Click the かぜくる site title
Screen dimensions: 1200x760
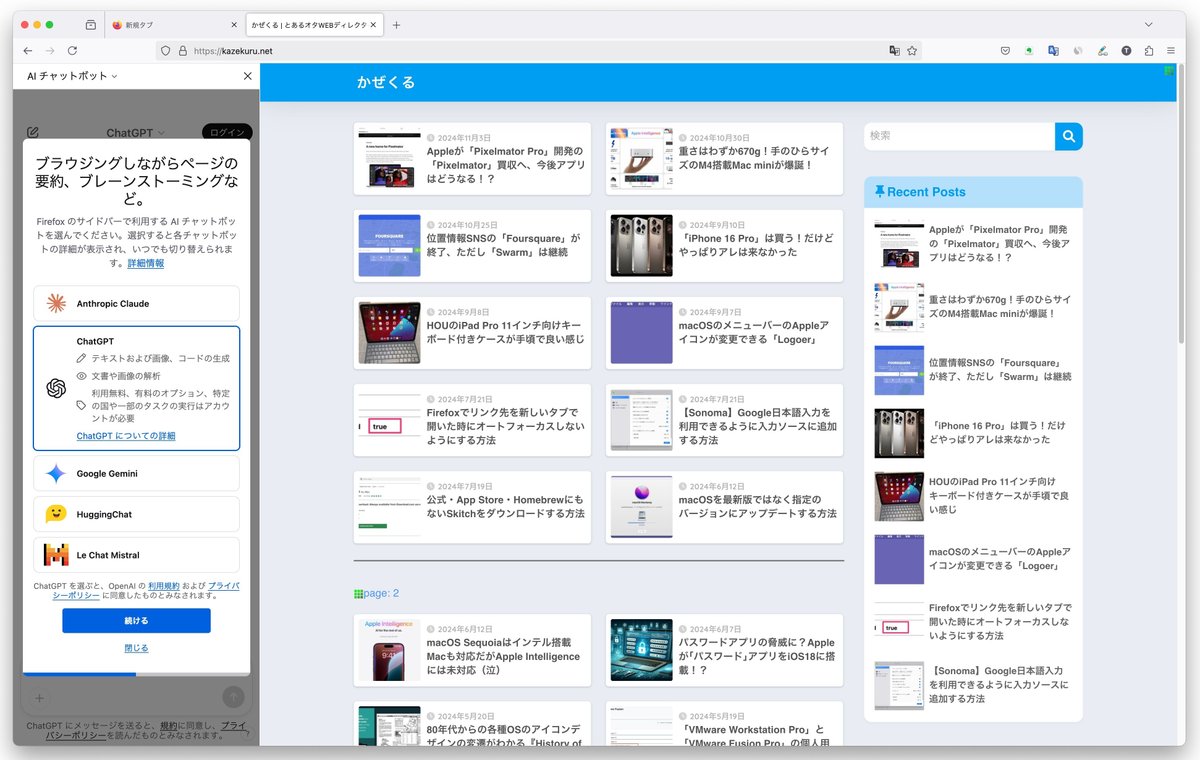click(386, 82)
